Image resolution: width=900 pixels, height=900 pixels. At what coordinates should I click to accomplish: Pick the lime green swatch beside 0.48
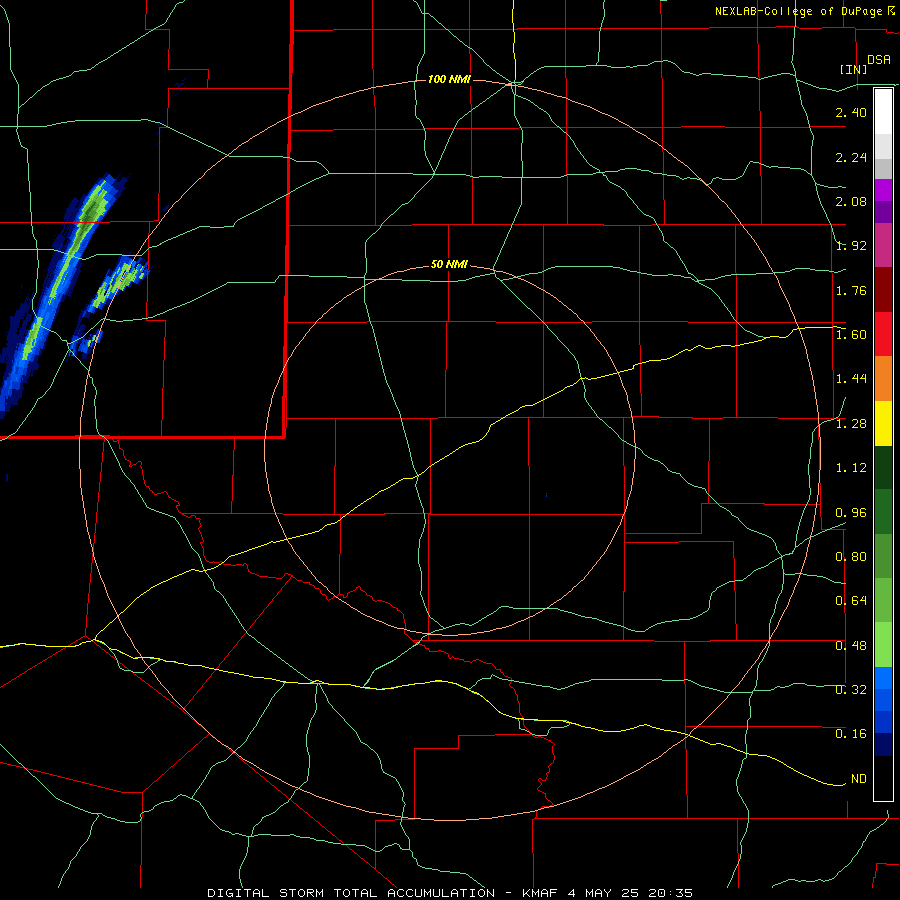point(884,645)
